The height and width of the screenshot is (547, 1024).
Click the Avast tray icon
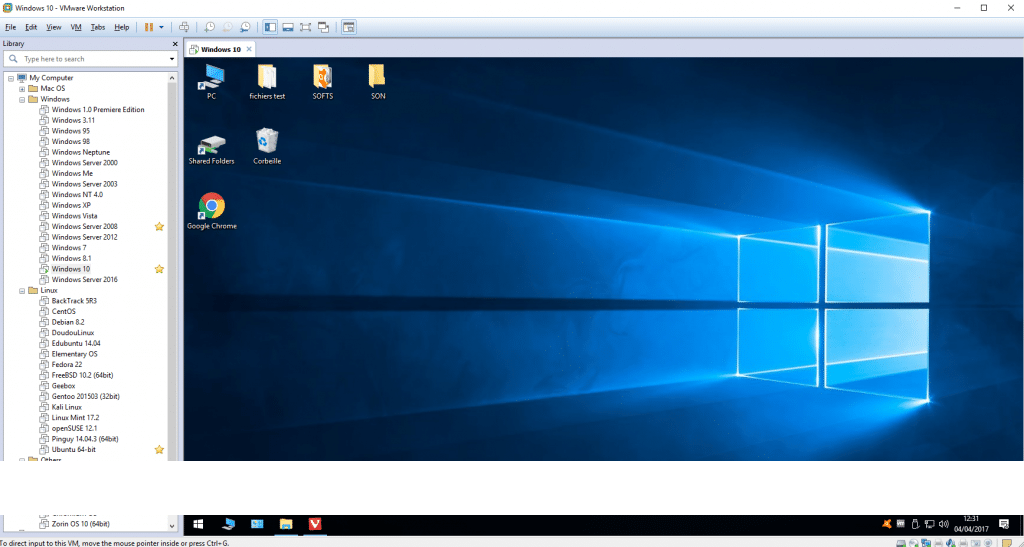pyautogui.click(x=886, y=524)
